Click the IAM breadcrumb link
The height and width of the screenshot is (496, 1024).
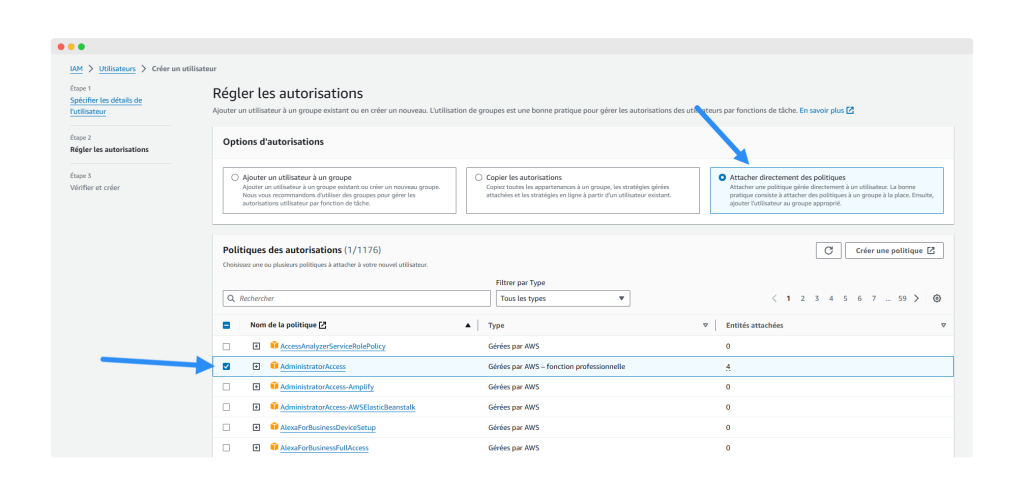coord(76,69)
